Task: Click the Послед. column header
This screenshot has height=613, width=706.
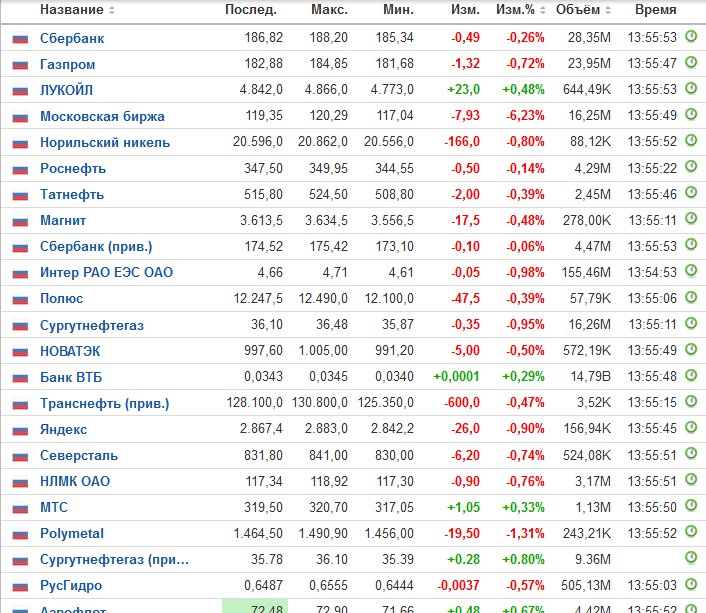Action: (251, 10)
